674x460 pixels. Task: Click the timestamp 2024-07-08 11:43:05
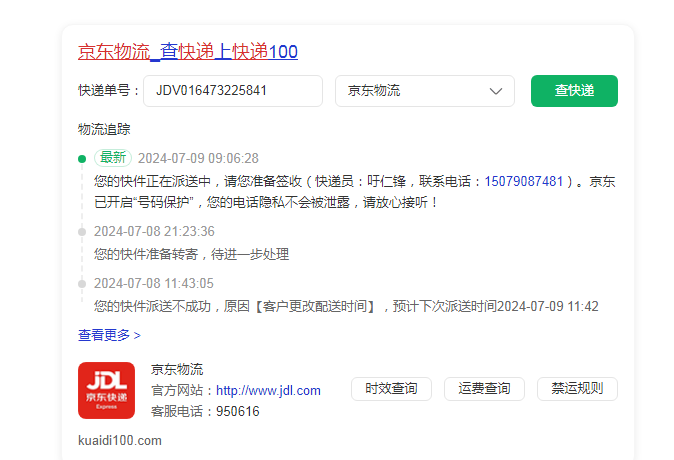tap(154, 283)
